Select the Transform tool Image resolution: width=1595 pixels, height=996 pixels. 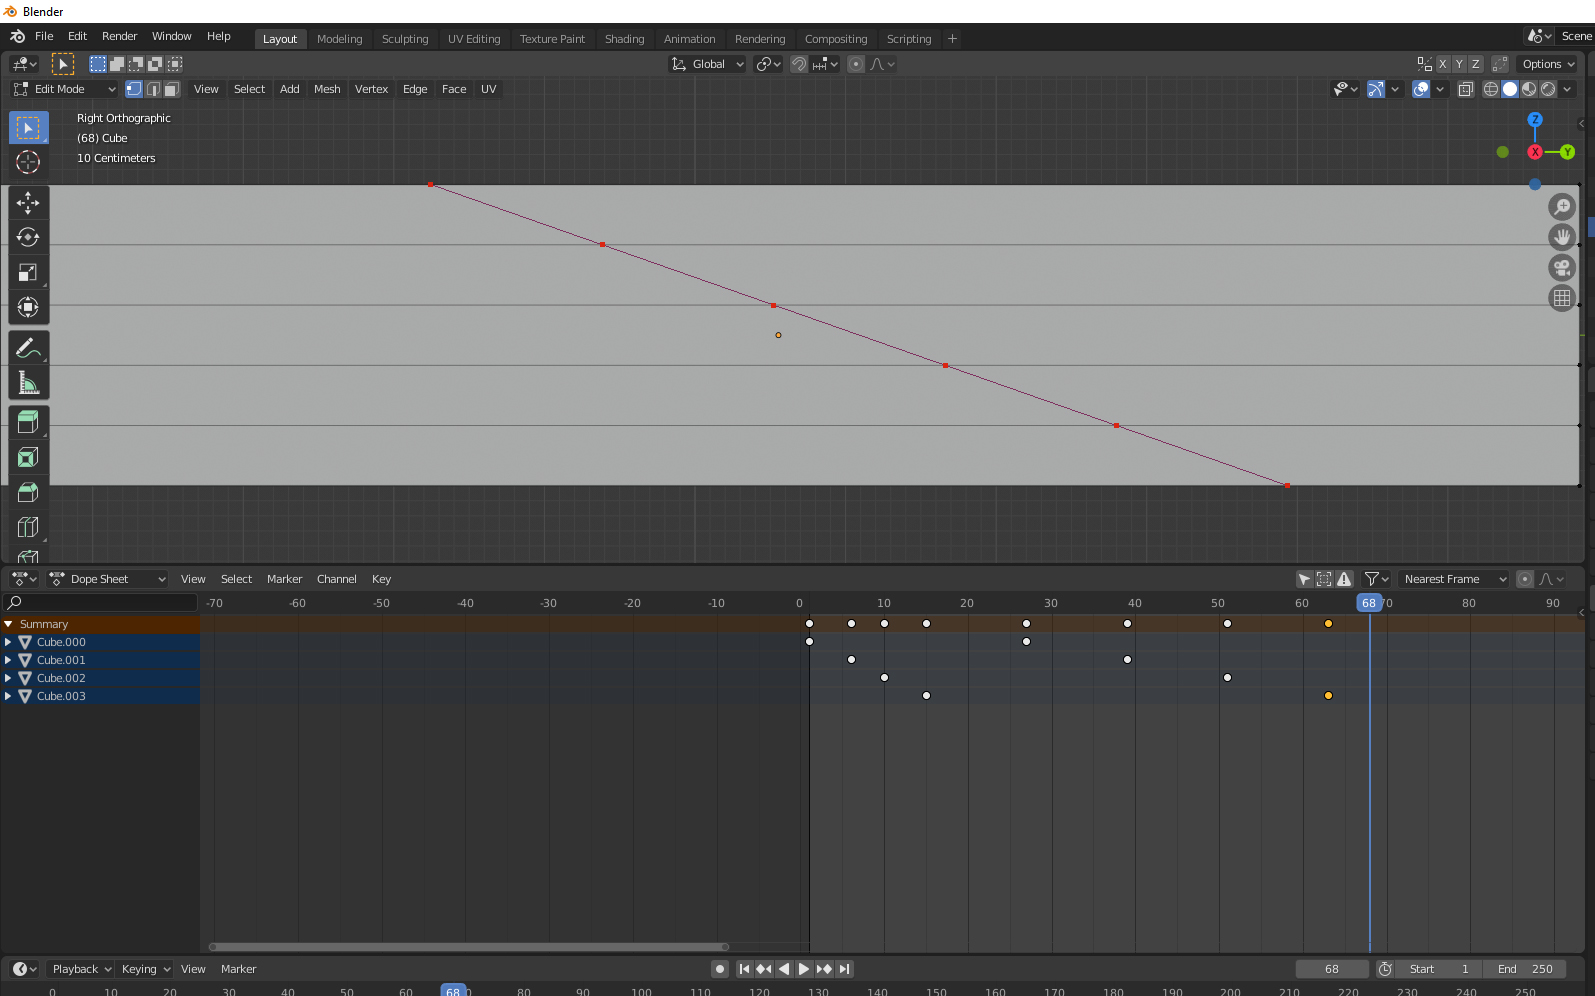[28, 307]
